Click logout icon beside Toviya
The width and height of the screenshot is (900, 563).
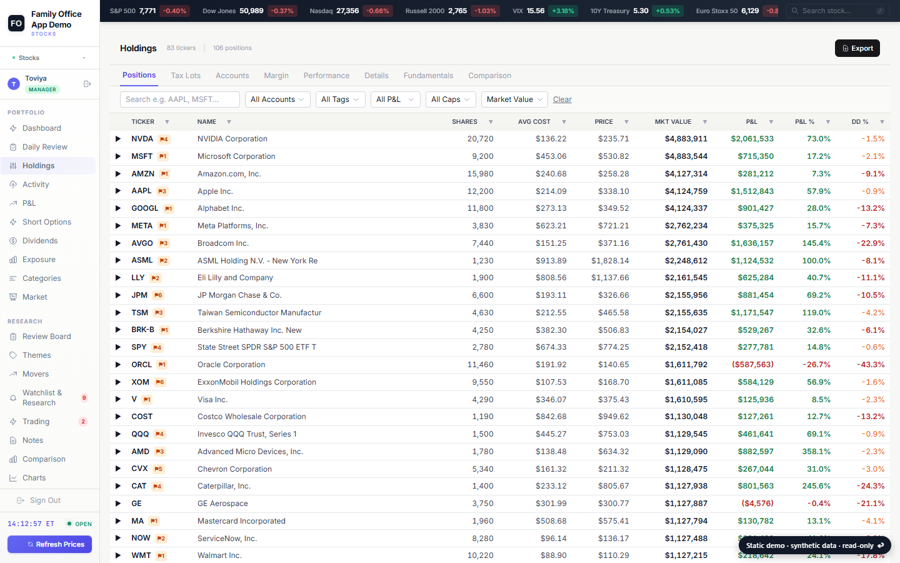click(87, 84)
